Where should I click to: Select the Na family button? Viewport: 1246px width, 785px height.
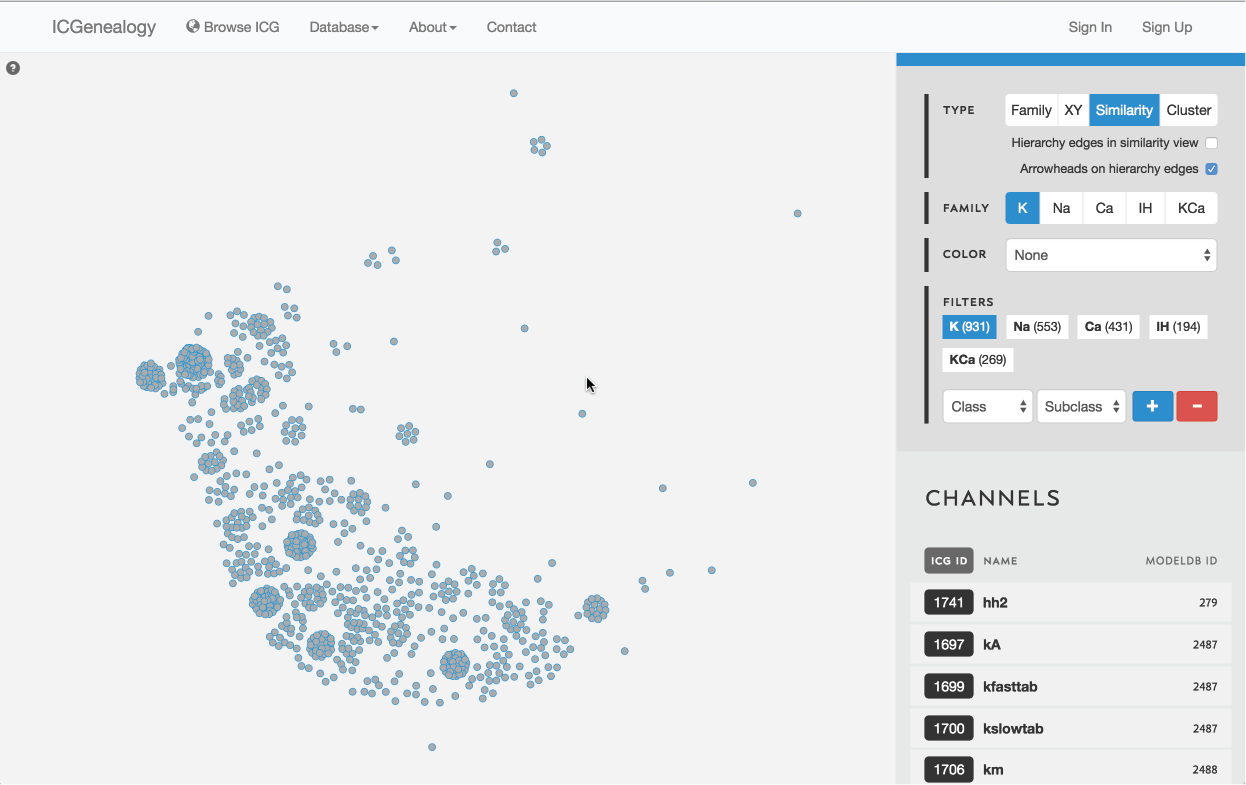pyautogui.click(x=1061, y=208)
